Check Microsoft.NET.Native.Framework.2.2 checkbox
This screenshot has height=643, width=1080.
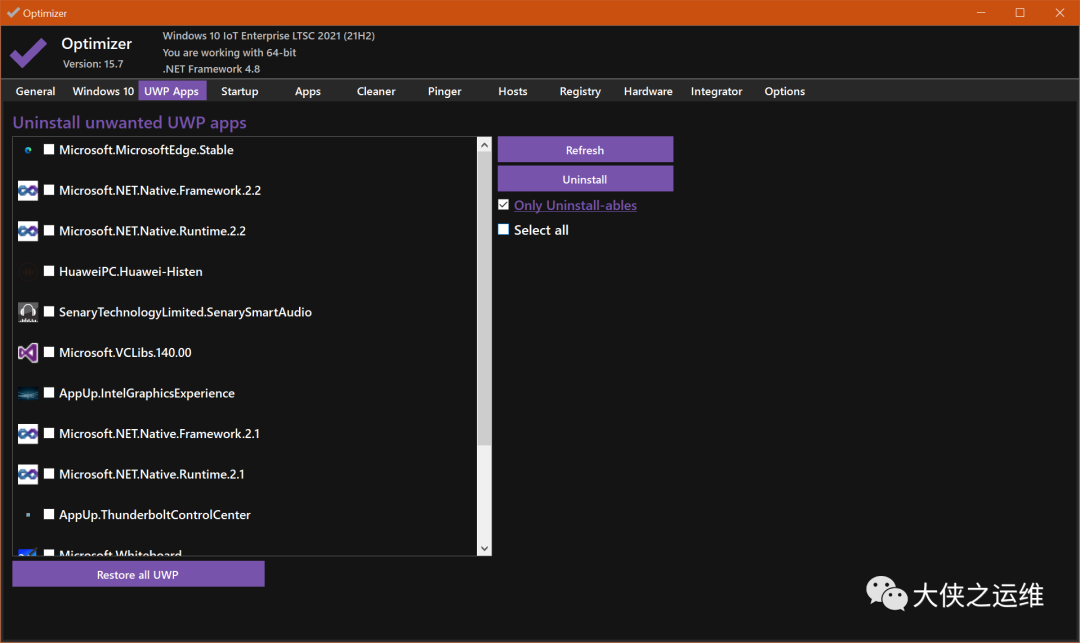pos(49,190)
